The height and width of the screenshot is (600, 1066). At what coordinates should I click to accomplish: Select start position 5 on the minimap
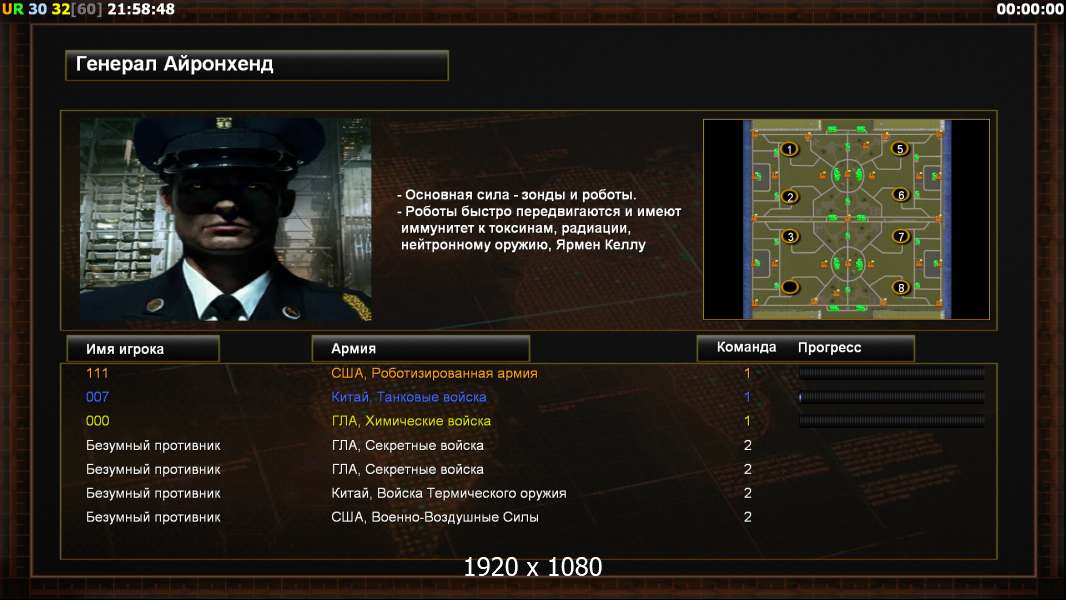click(900, 148)
